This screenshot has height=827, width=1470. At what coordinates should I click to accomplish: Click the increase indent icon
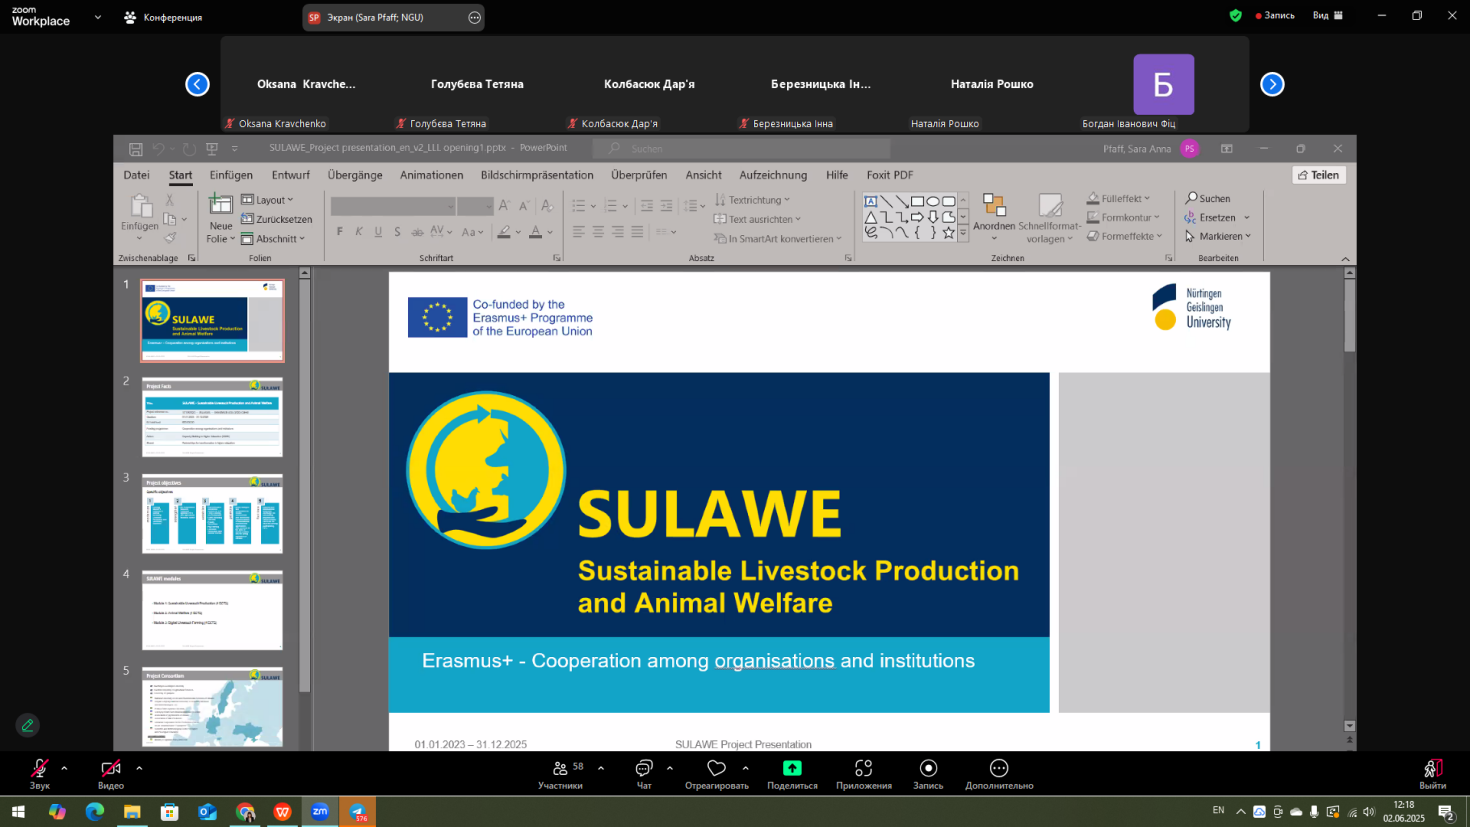pos(666,206)
